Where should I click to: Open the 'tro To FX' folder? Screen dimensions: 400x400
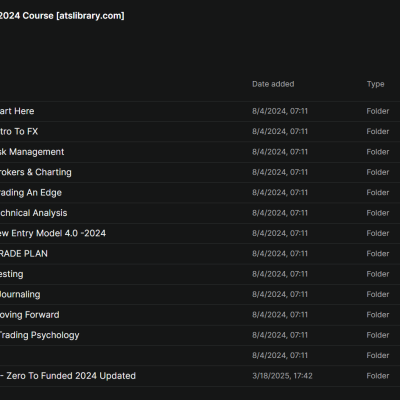(x=200, y=131)
